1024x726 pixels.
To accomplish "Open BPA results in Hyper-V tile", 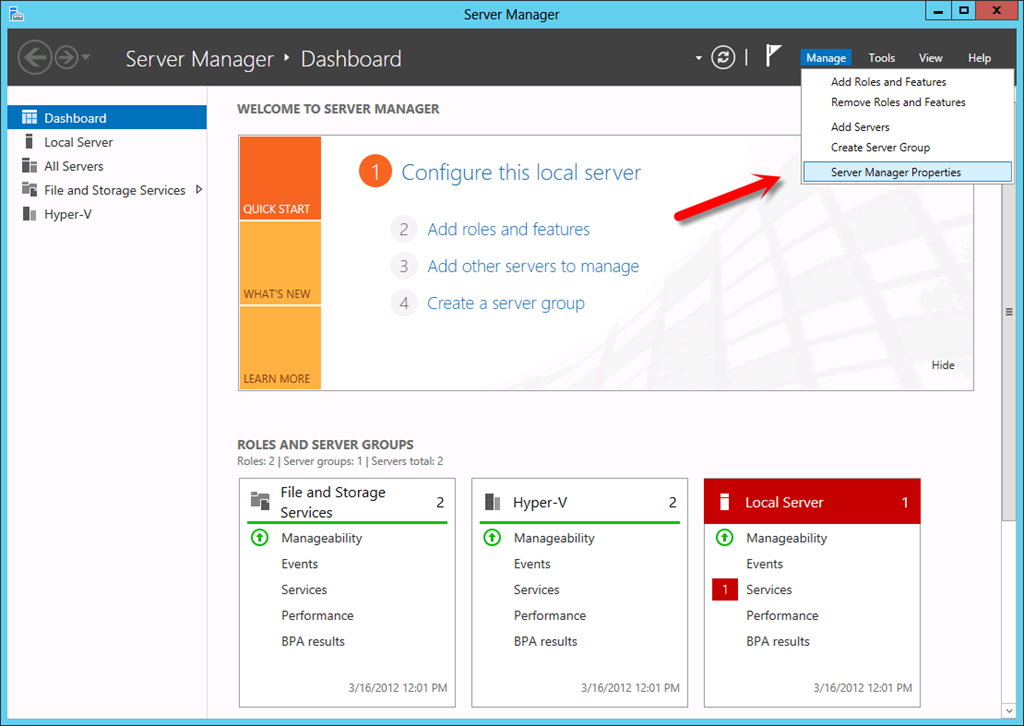I will (545, 642).
